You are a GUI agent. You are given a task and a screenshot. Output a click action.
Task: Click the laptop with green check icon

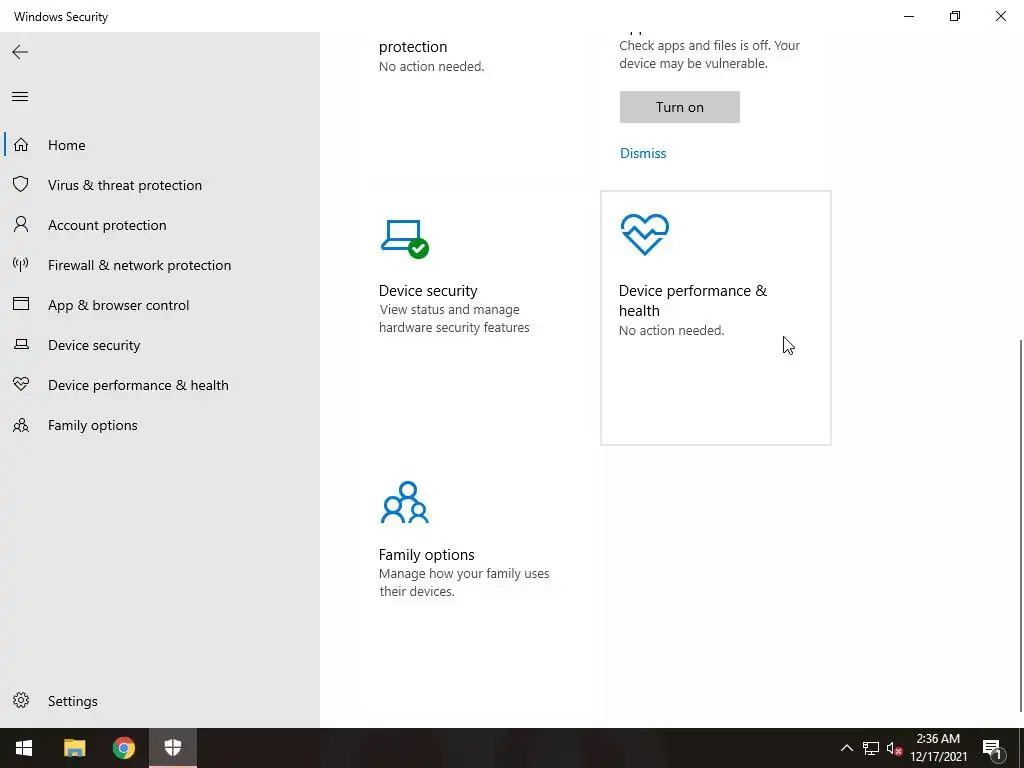pos(405,239)
